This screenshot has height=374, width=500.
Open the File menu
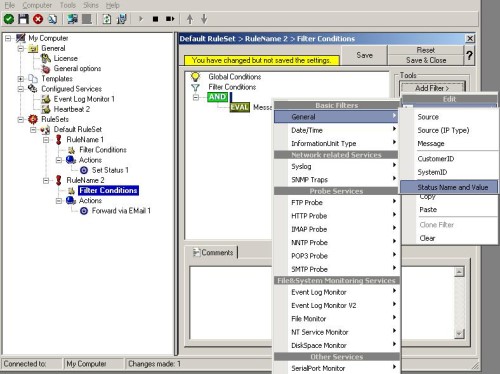[10, 5]
